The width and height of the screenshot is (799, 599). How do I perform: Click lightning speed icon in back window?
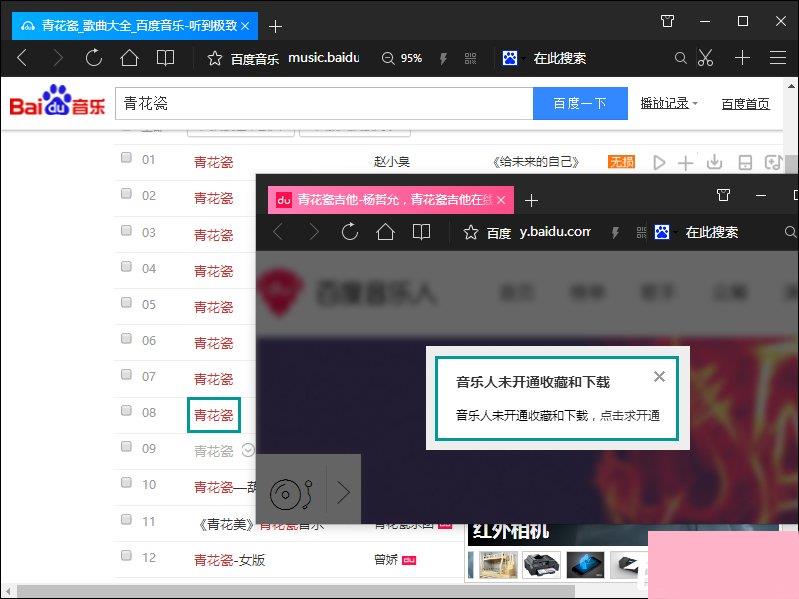[x=443, y=59]
